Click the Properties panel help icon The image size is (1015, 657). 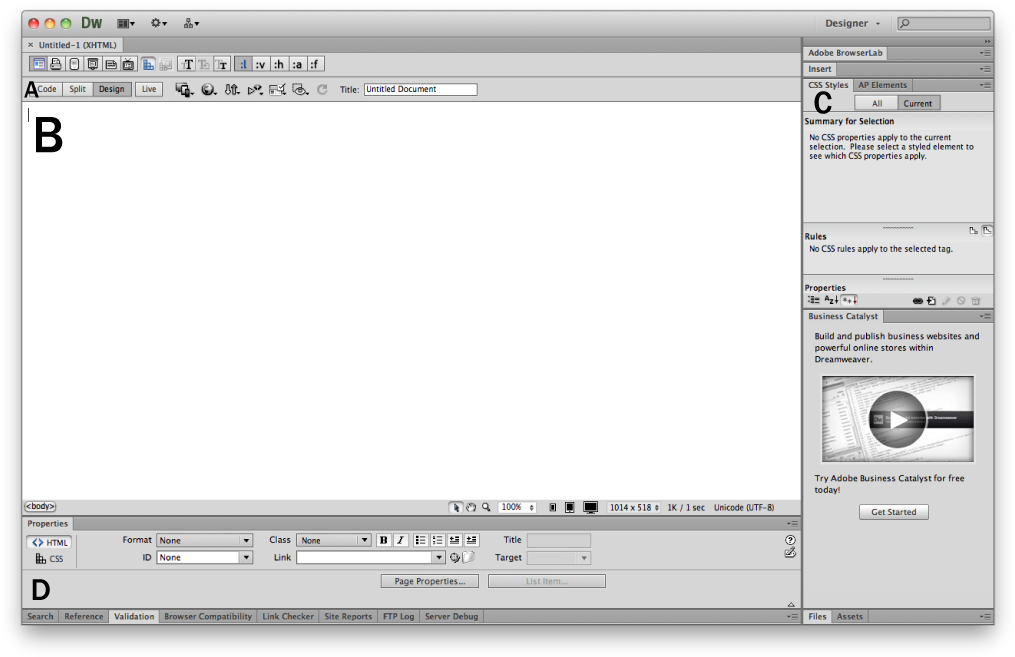(x=790, y=540)
